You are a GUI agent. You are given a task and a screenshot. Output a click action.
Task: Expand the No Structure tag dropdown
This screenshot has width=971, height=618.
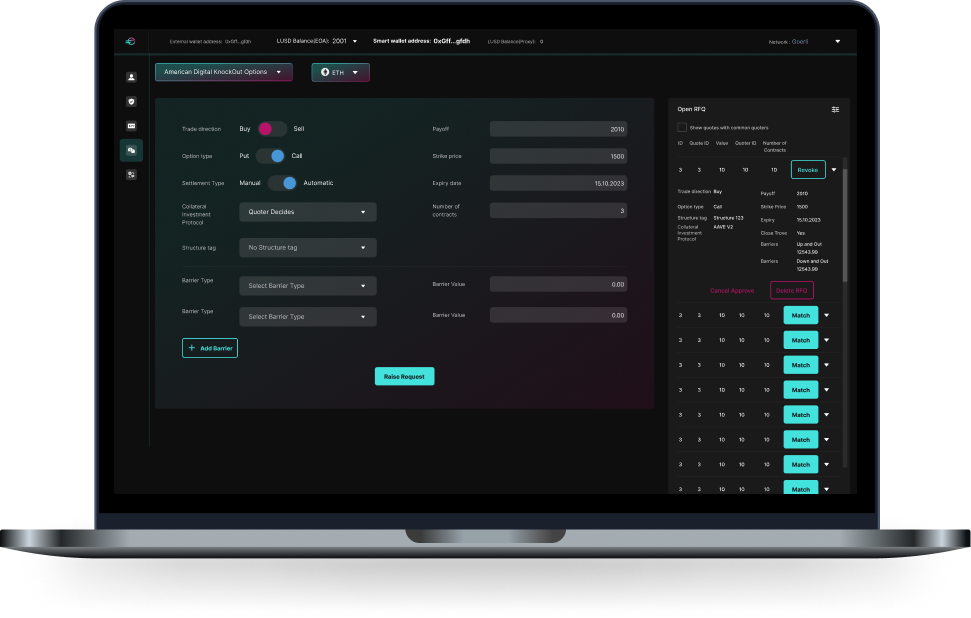(307, 247)
